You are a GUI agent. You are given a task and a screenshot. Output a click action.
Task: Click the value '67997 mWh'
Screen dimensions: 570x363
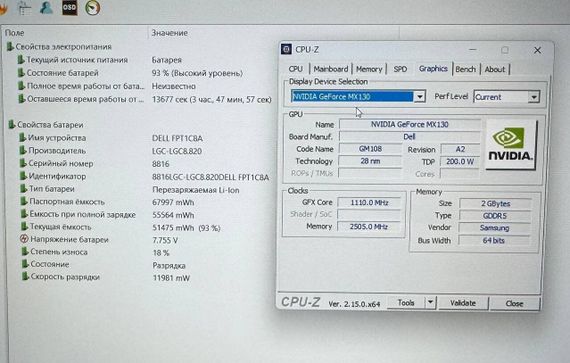(x=173, y=202)
